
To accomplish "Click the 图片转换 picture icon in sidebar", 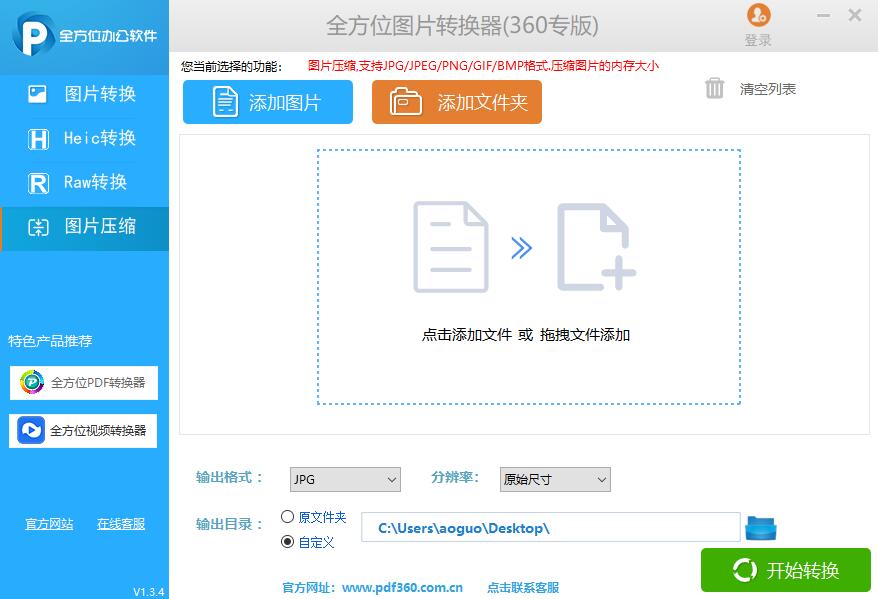I will click(x=38, y=93).
